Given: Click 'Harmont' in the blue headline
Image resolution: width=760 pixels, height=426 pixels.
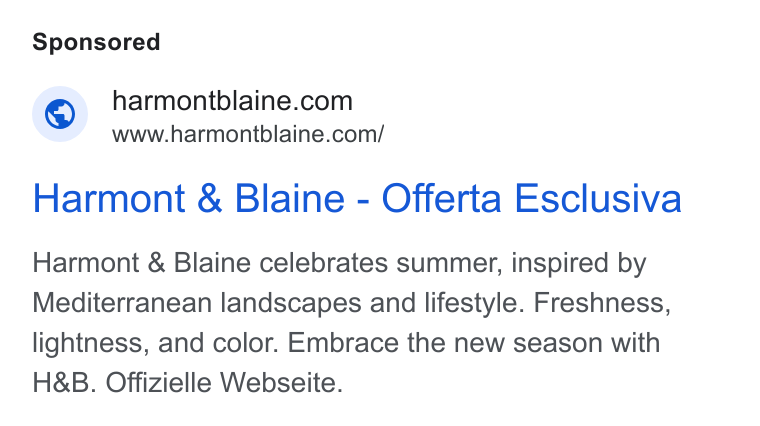Looking at the screenshot, I should (x=109, y=198).
